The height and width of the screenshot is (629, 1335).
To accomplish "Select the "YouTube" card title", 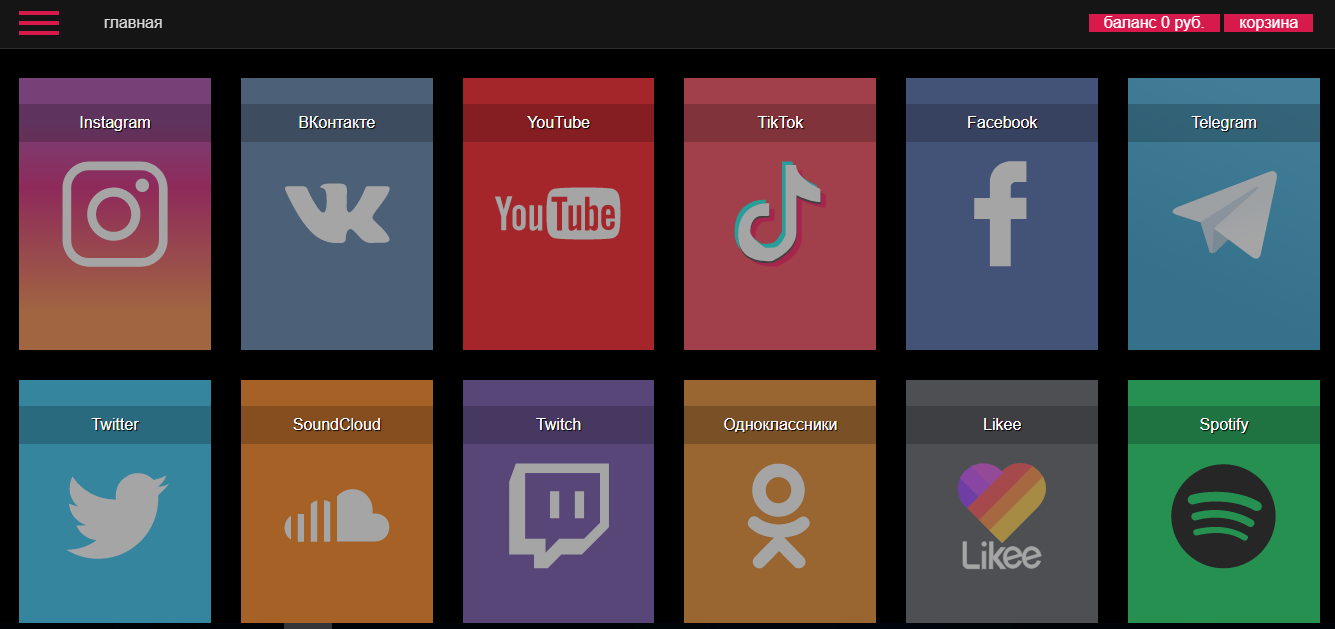I will [558, 123].
